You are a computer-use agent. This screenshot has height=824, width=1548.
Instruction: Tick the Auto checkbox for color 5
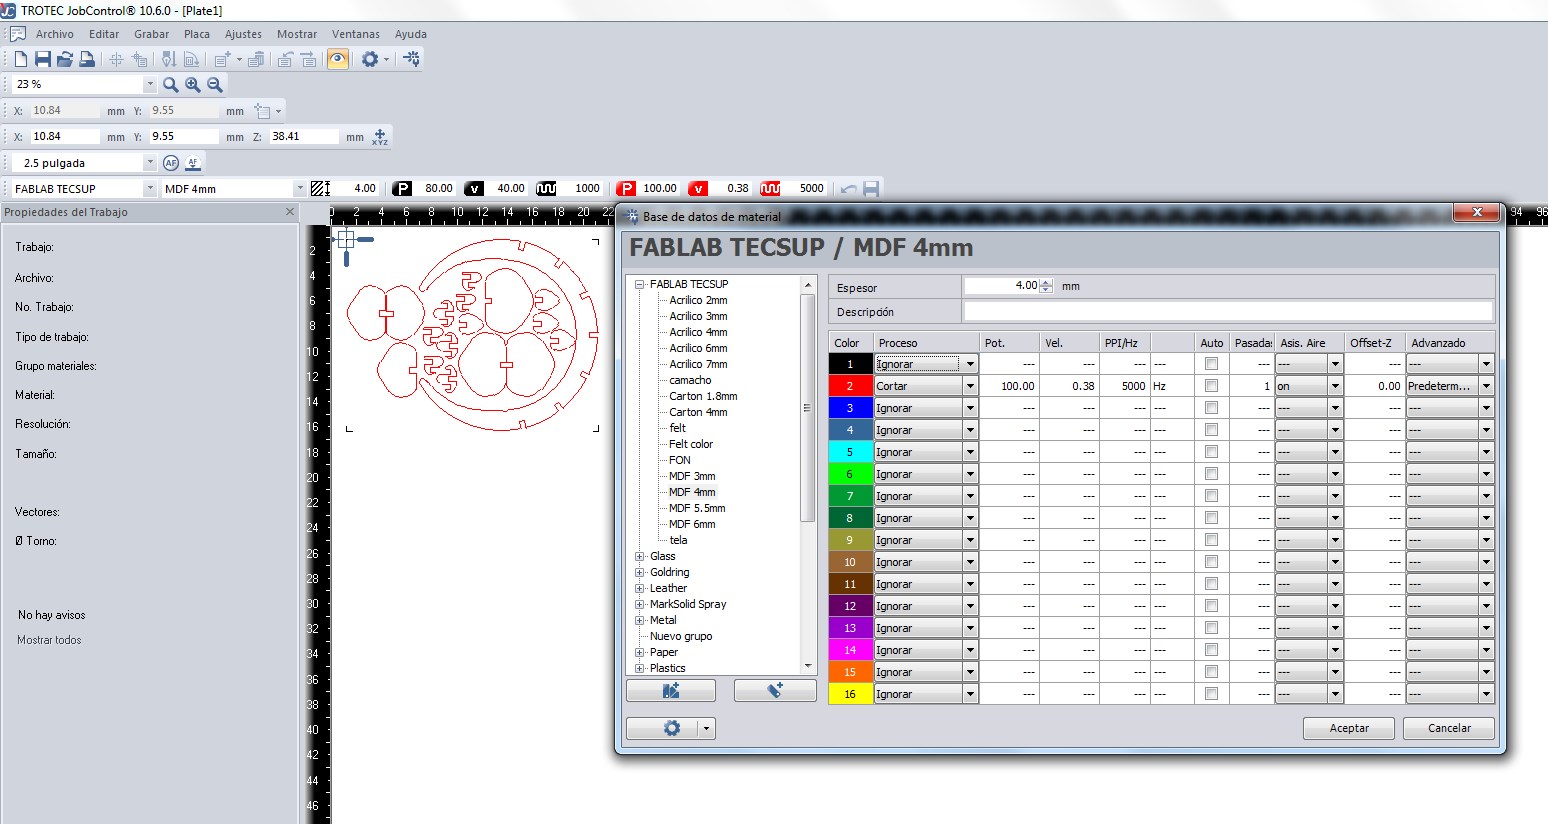point(1212,452)
